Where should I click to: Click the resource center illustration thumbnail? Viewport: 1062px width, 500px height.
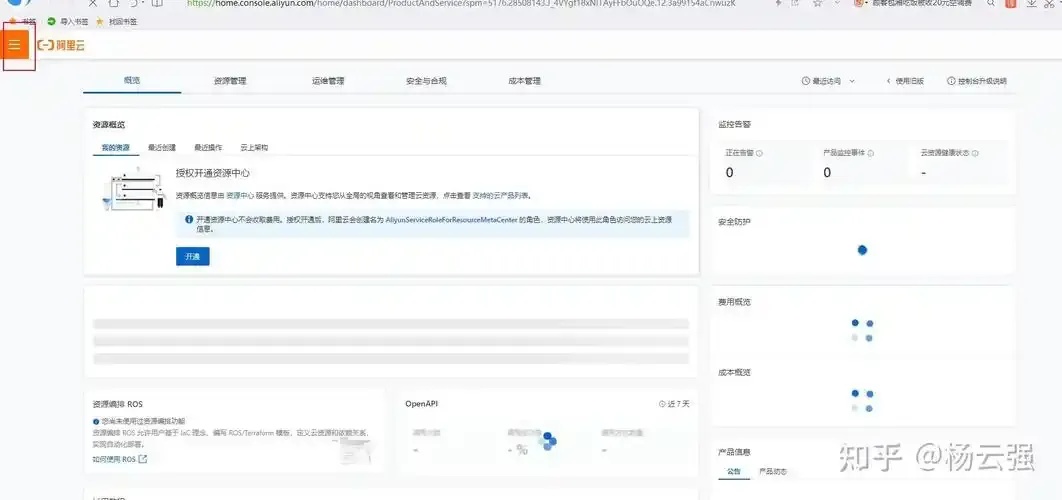pos(133,190)
